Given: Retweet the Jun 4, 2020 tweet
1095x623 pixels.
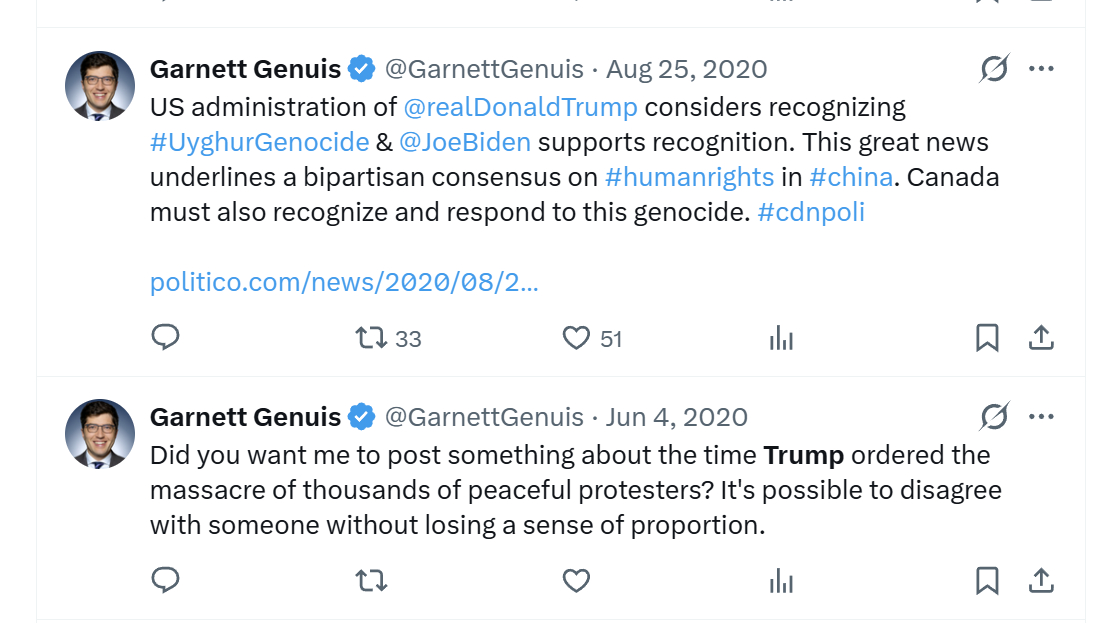Looking at the screenshot, I should tap(372, 580).
